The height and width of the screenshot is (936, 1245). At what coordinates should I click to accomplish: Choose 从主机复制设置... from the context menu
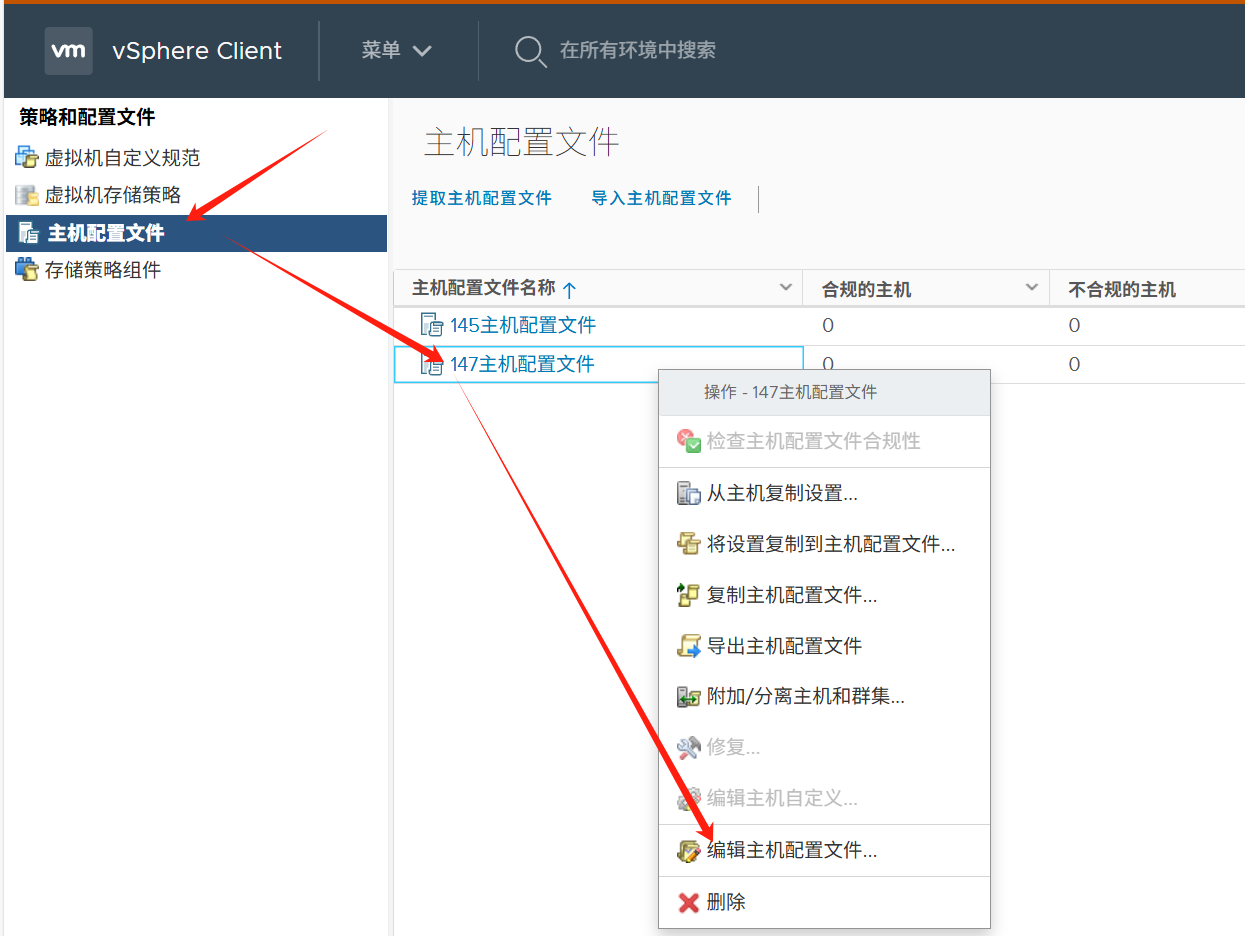[824, 493]
